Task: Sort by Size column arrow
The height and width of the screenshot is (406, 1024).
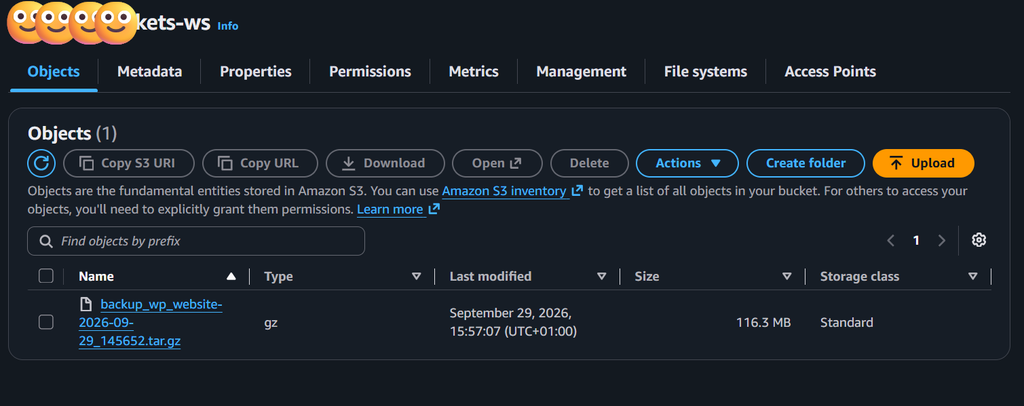Action: [x=787, y=276]
